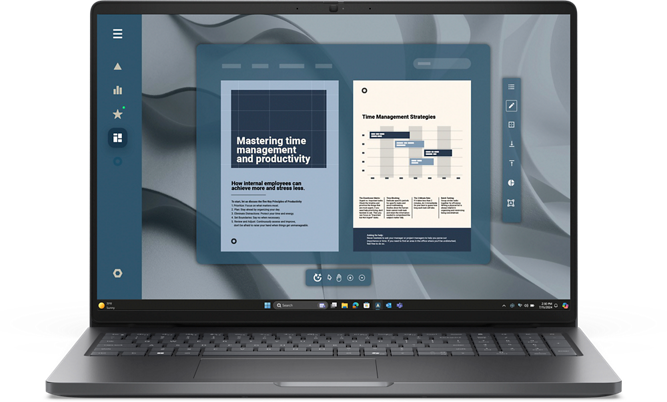
Task: Open the bar chart icon in sidebar
Action: pyautogui.click(x=118, y=90)
